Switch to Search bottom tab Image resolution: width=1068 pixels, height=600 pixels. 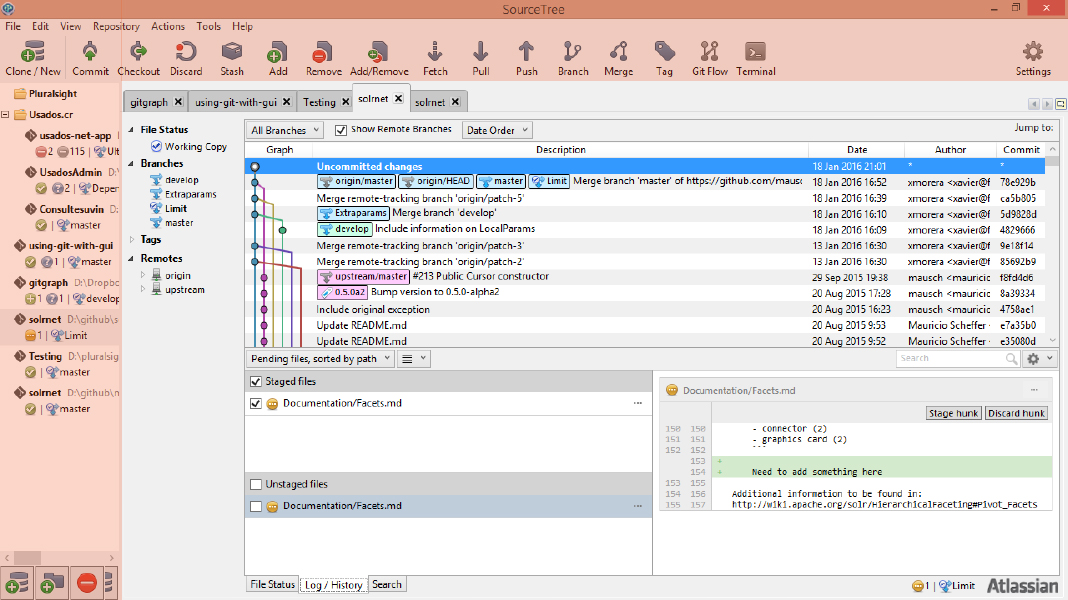pyautogui.click(x=387, y=584)
